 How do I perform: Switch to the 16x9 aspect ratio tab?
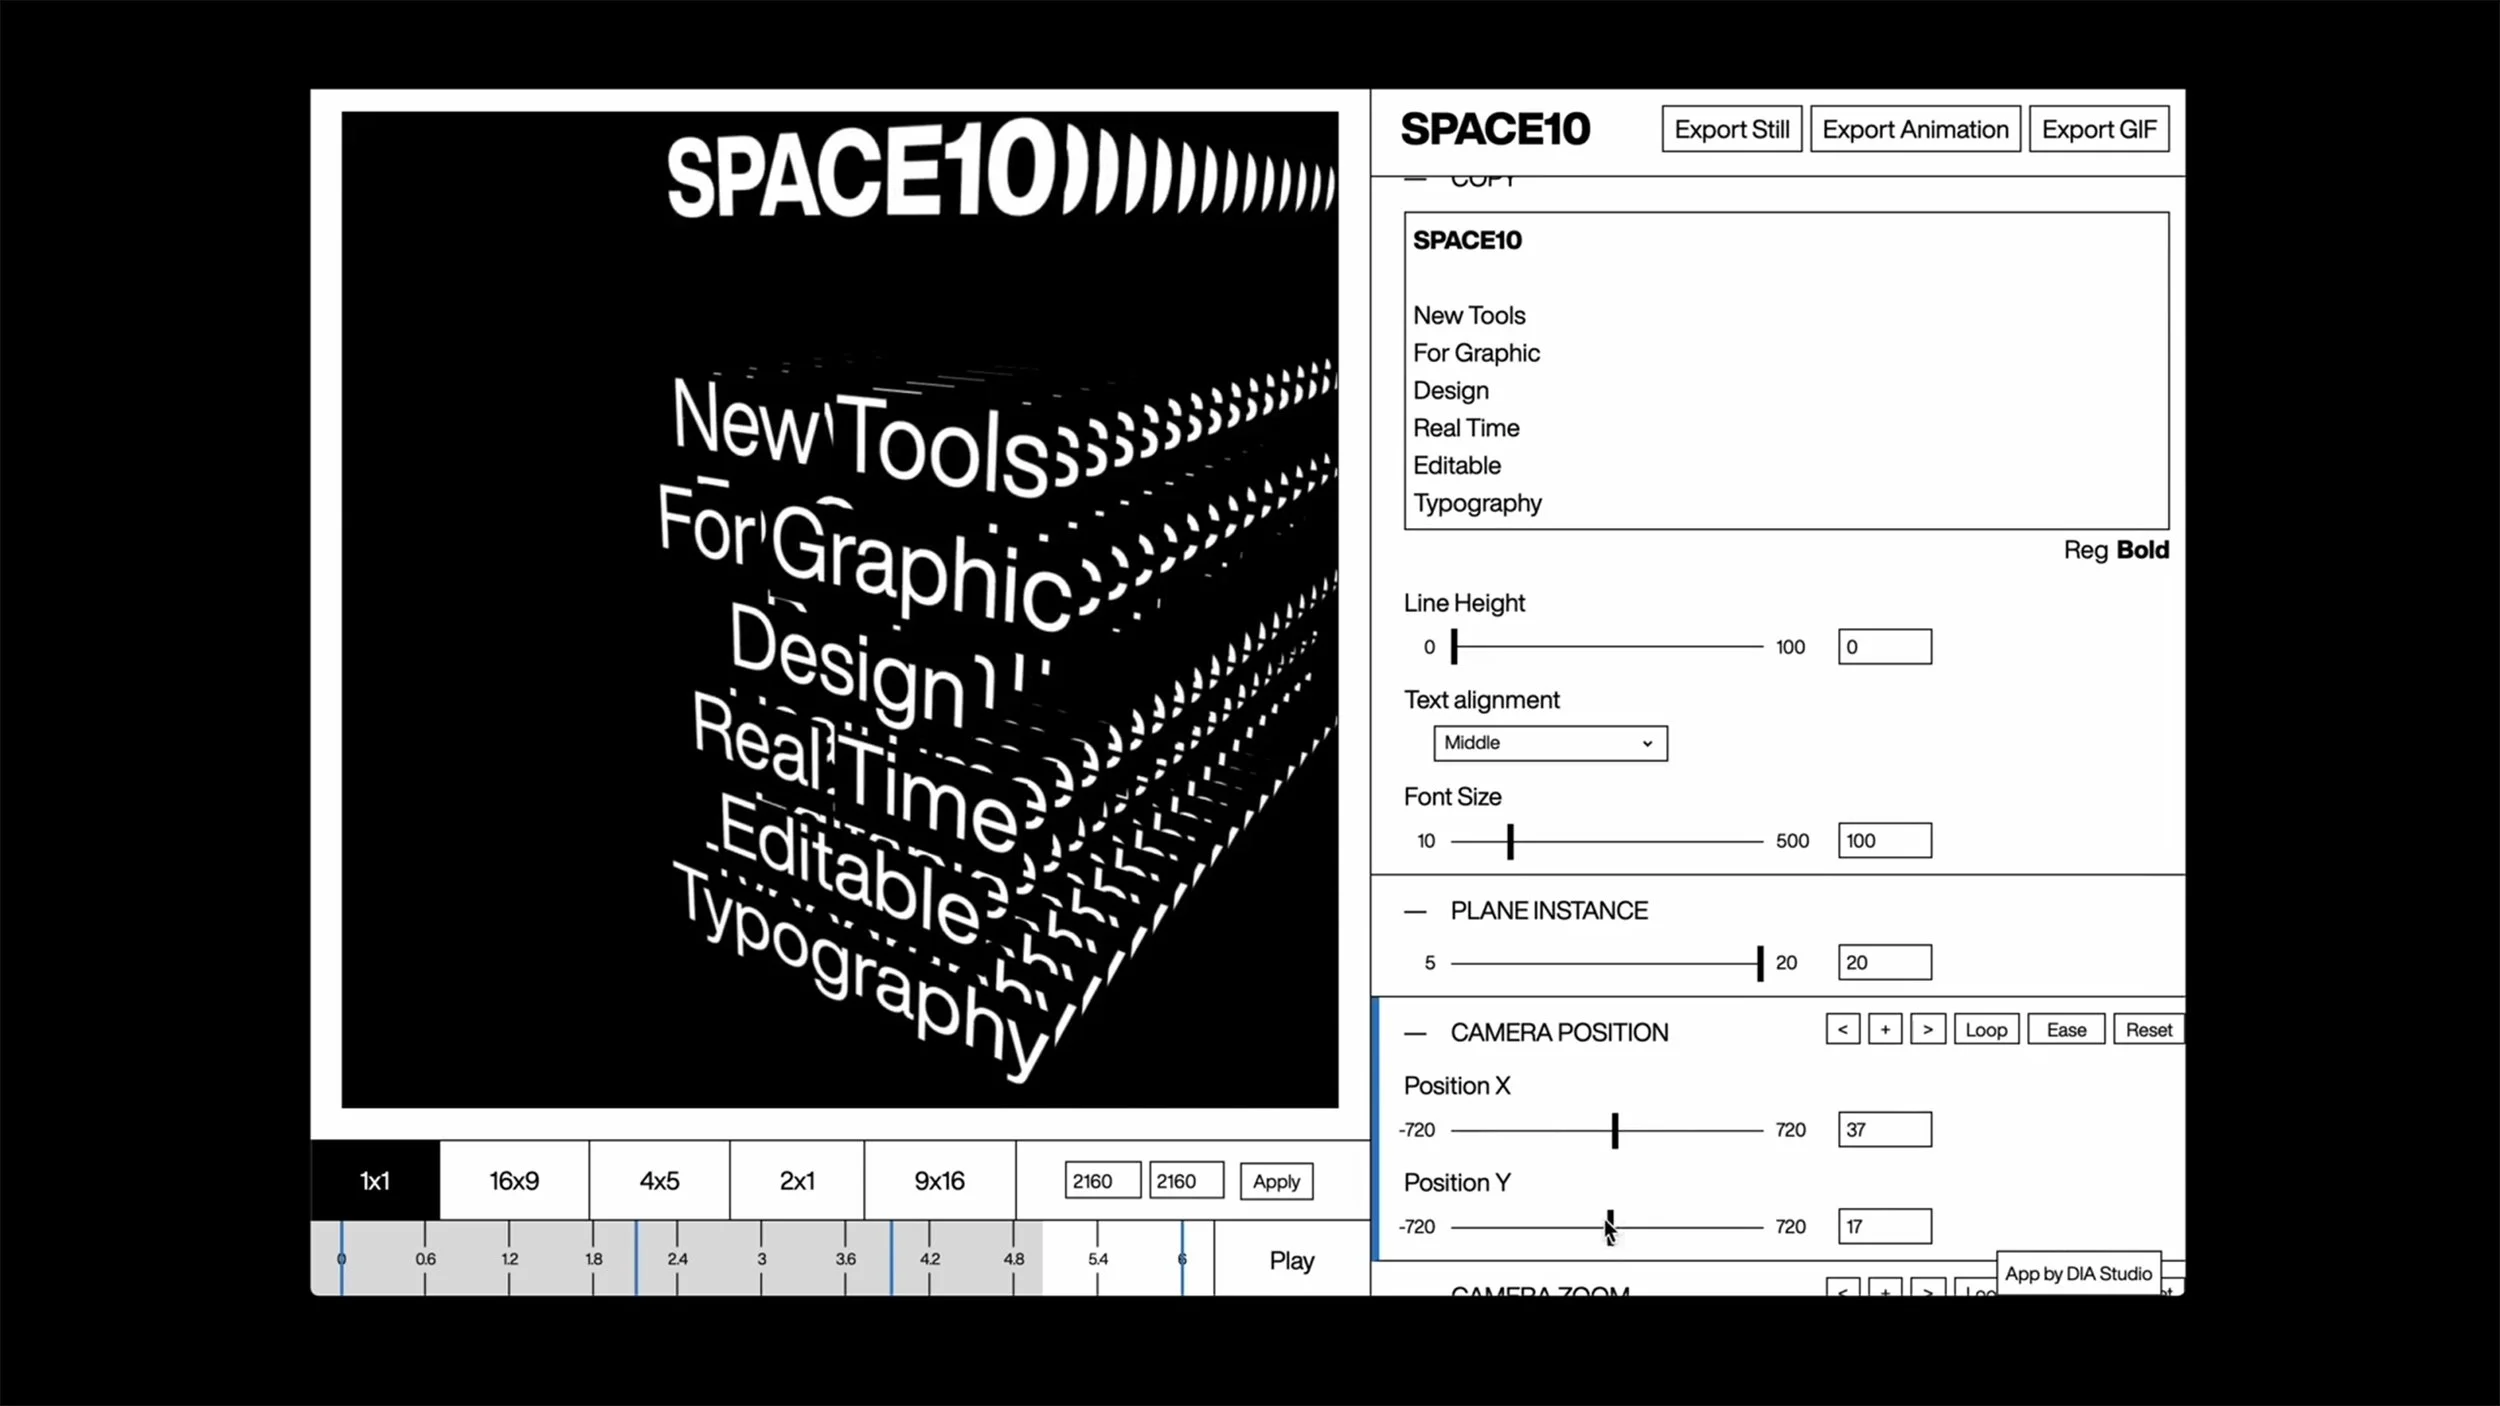514,1180
